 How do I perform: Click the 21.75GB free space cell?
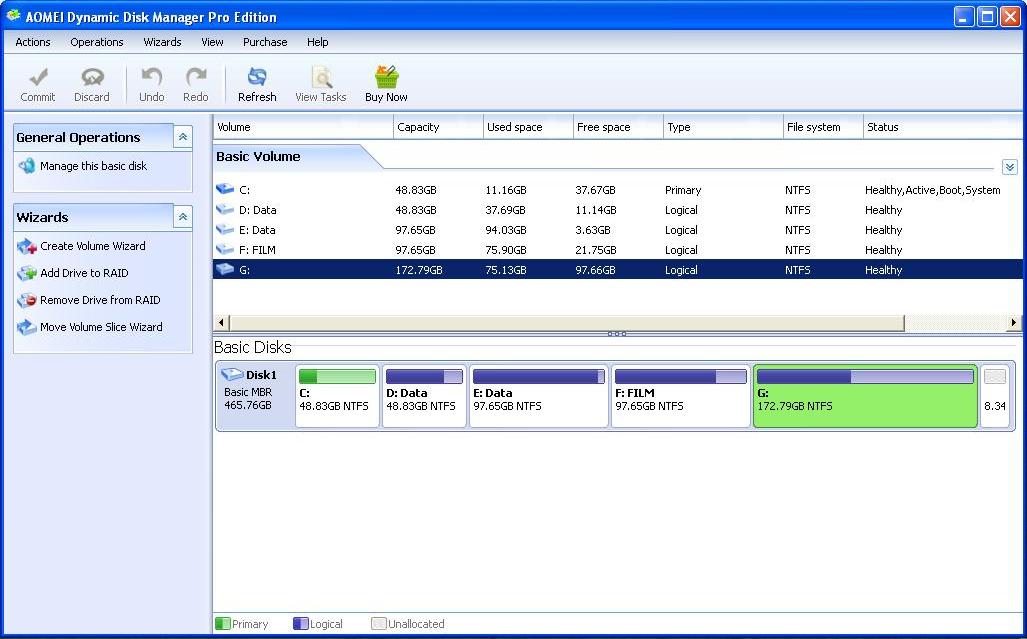point(595,249)
